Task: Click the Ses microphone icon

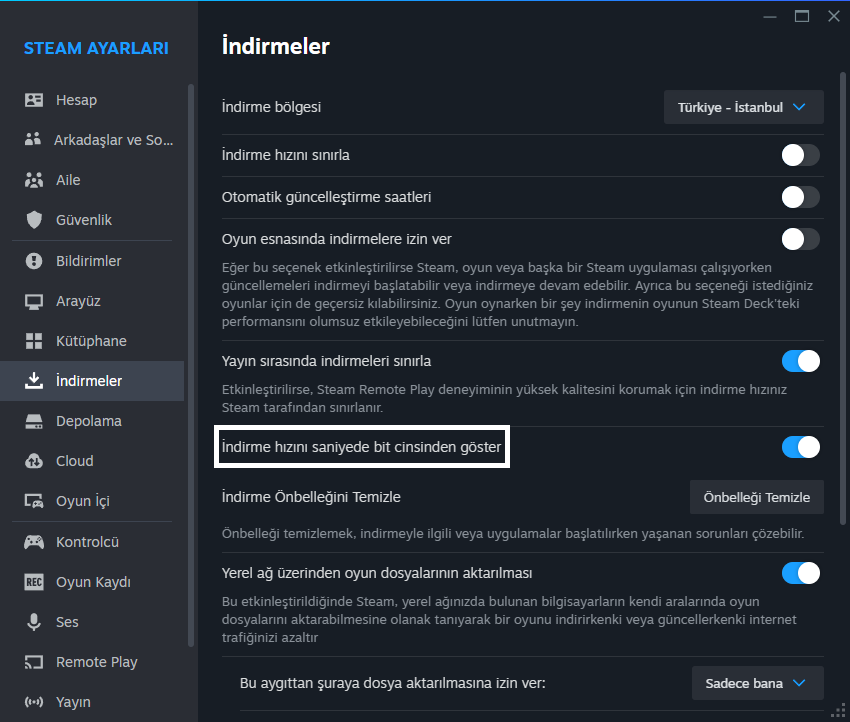Action: click(34, 622)
